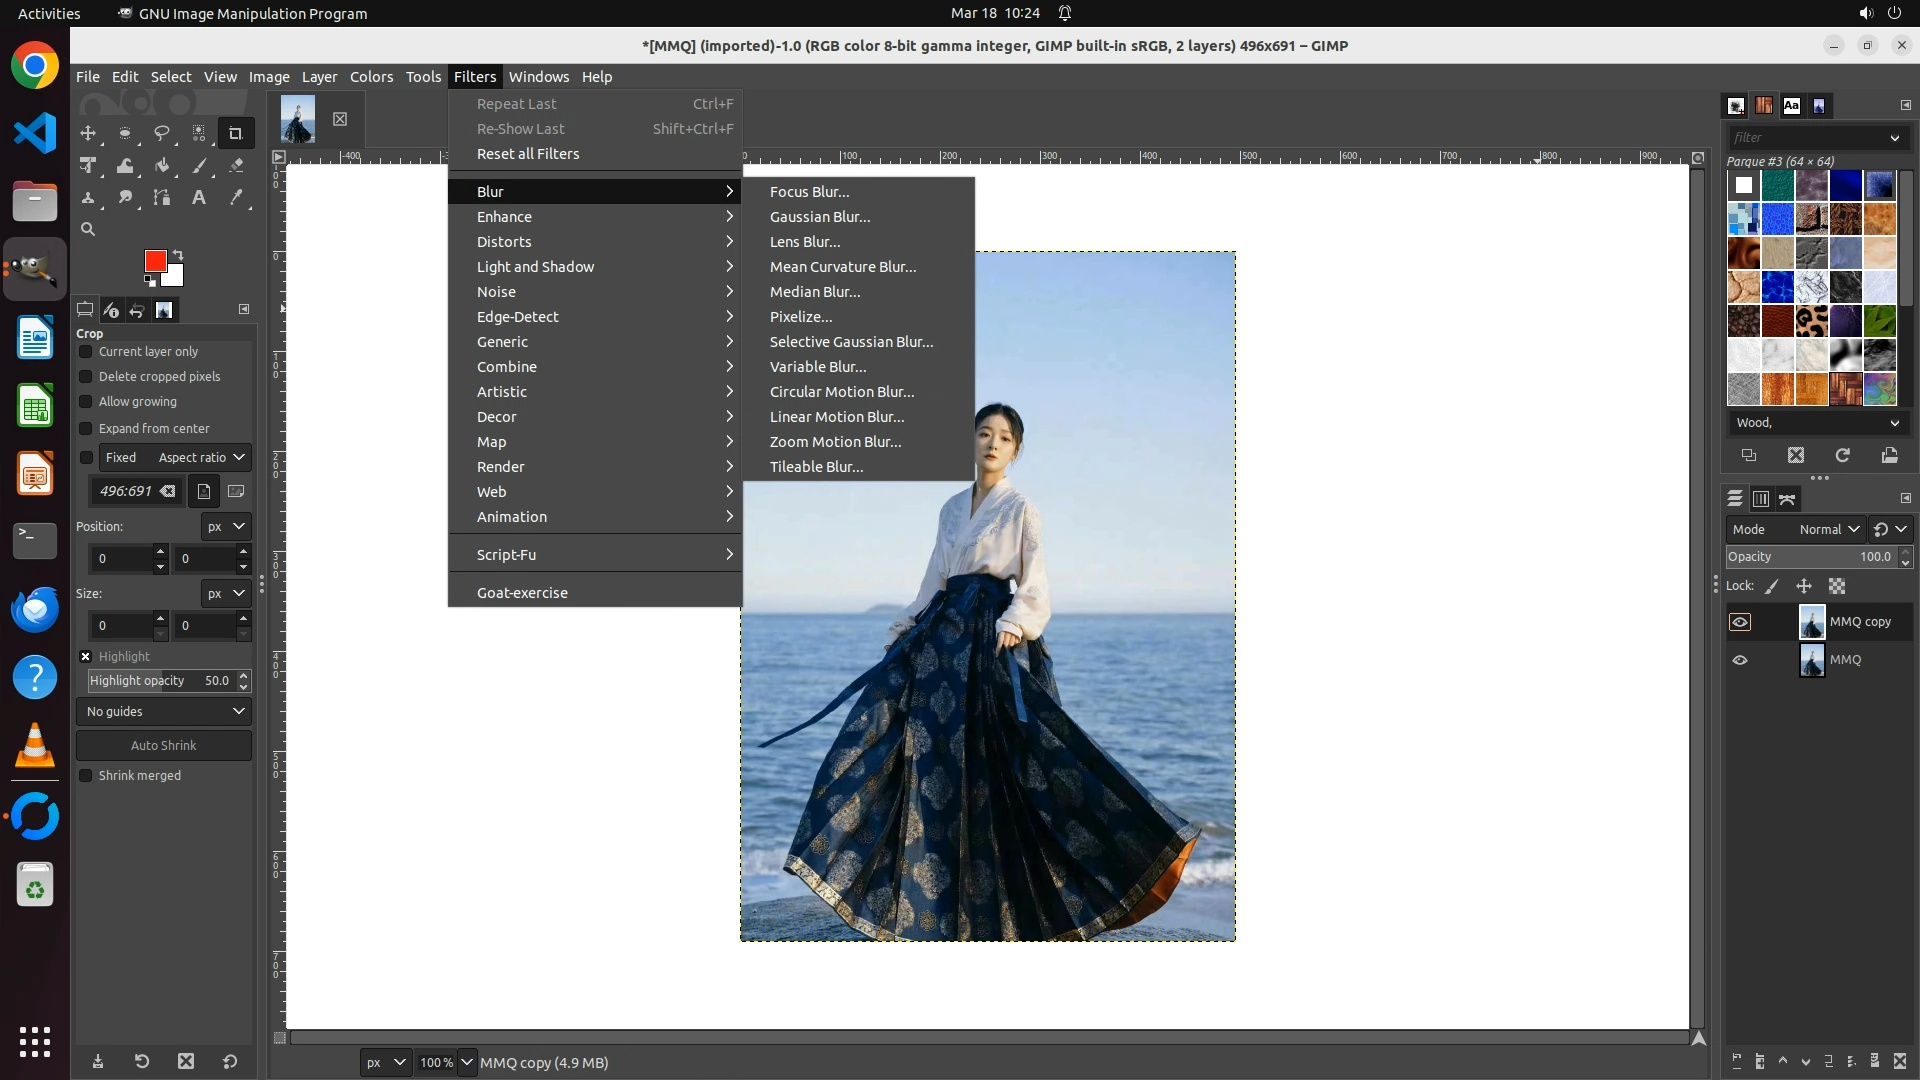Select the MMQ layer in Layers panel
The image size is (1920, 1080).
pyautogui.click(x=1845, y=660)
